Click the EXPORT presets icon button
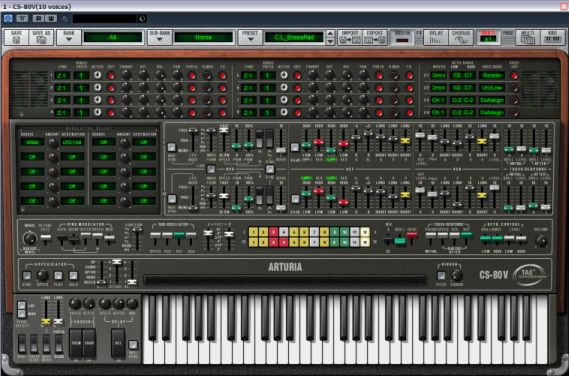The image size is (569, 376). click(x=375, y=37)
